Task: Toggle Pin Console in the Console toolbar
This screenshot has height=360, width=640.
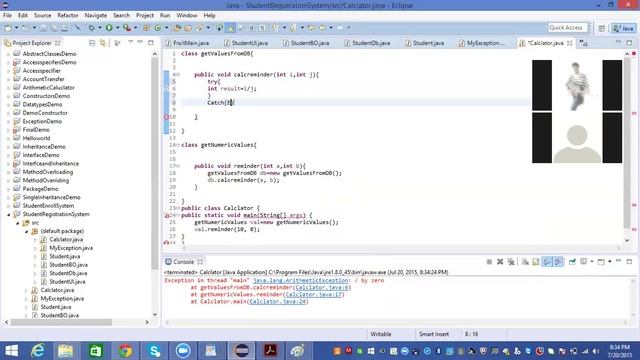Action: pyautogui.click(x=572, y=262)
